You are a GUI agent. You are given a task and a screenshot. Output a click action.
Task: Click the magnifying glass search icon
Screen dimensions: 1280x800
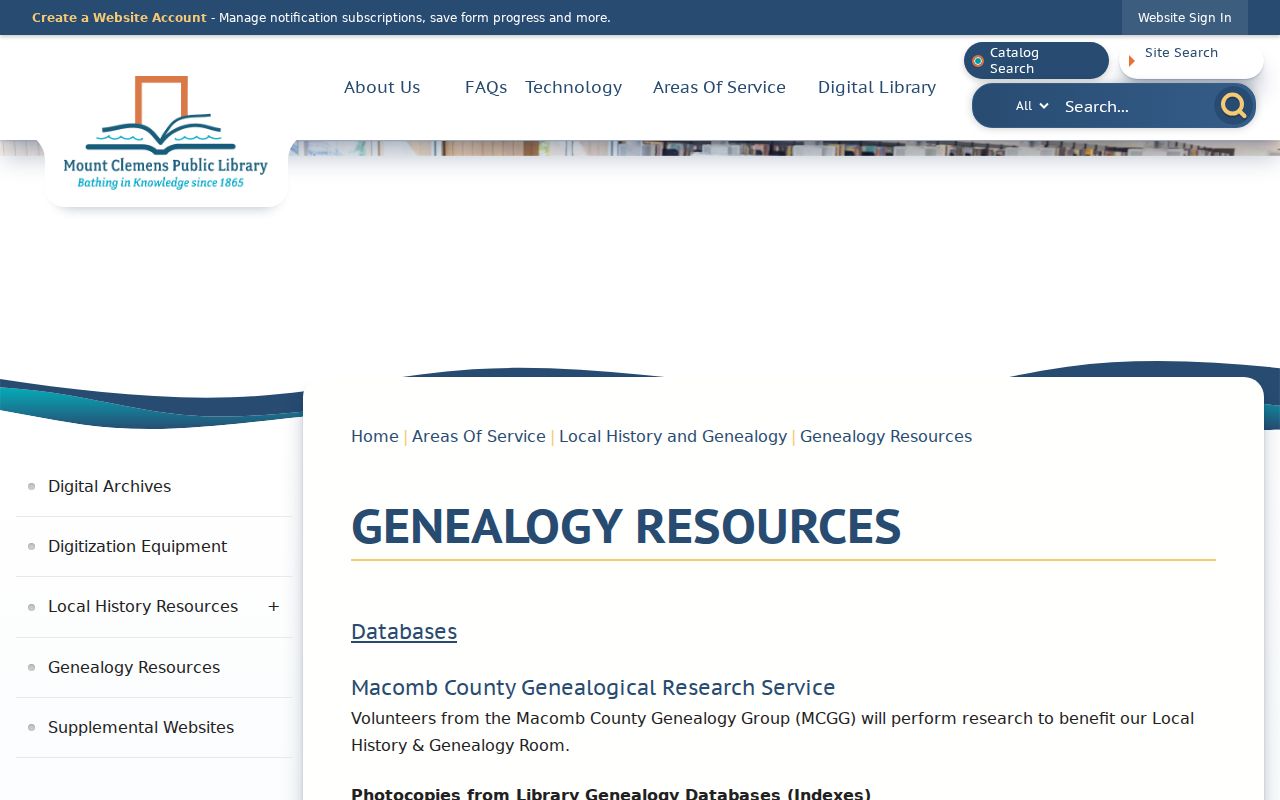click(1233, 105)
